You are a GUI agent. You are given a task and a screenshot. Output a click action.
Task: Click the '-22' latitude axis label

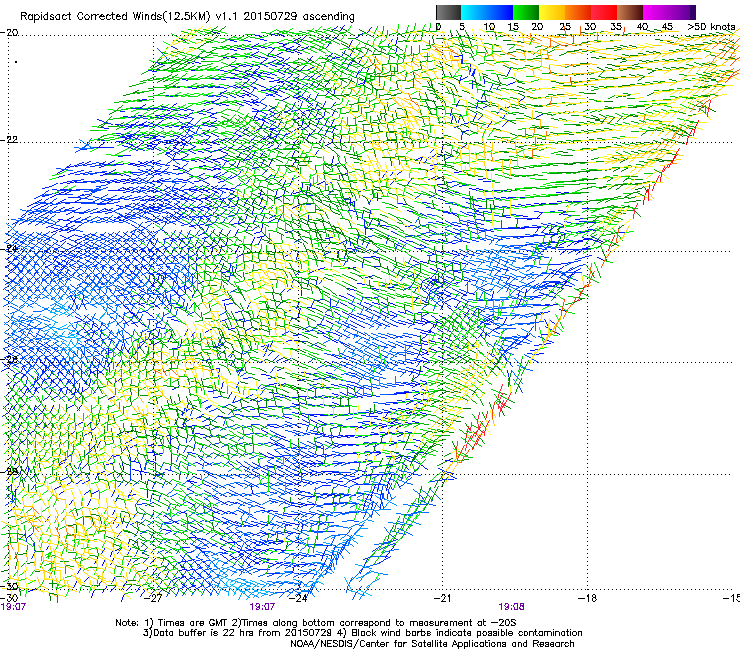click(x=10, y=140)
